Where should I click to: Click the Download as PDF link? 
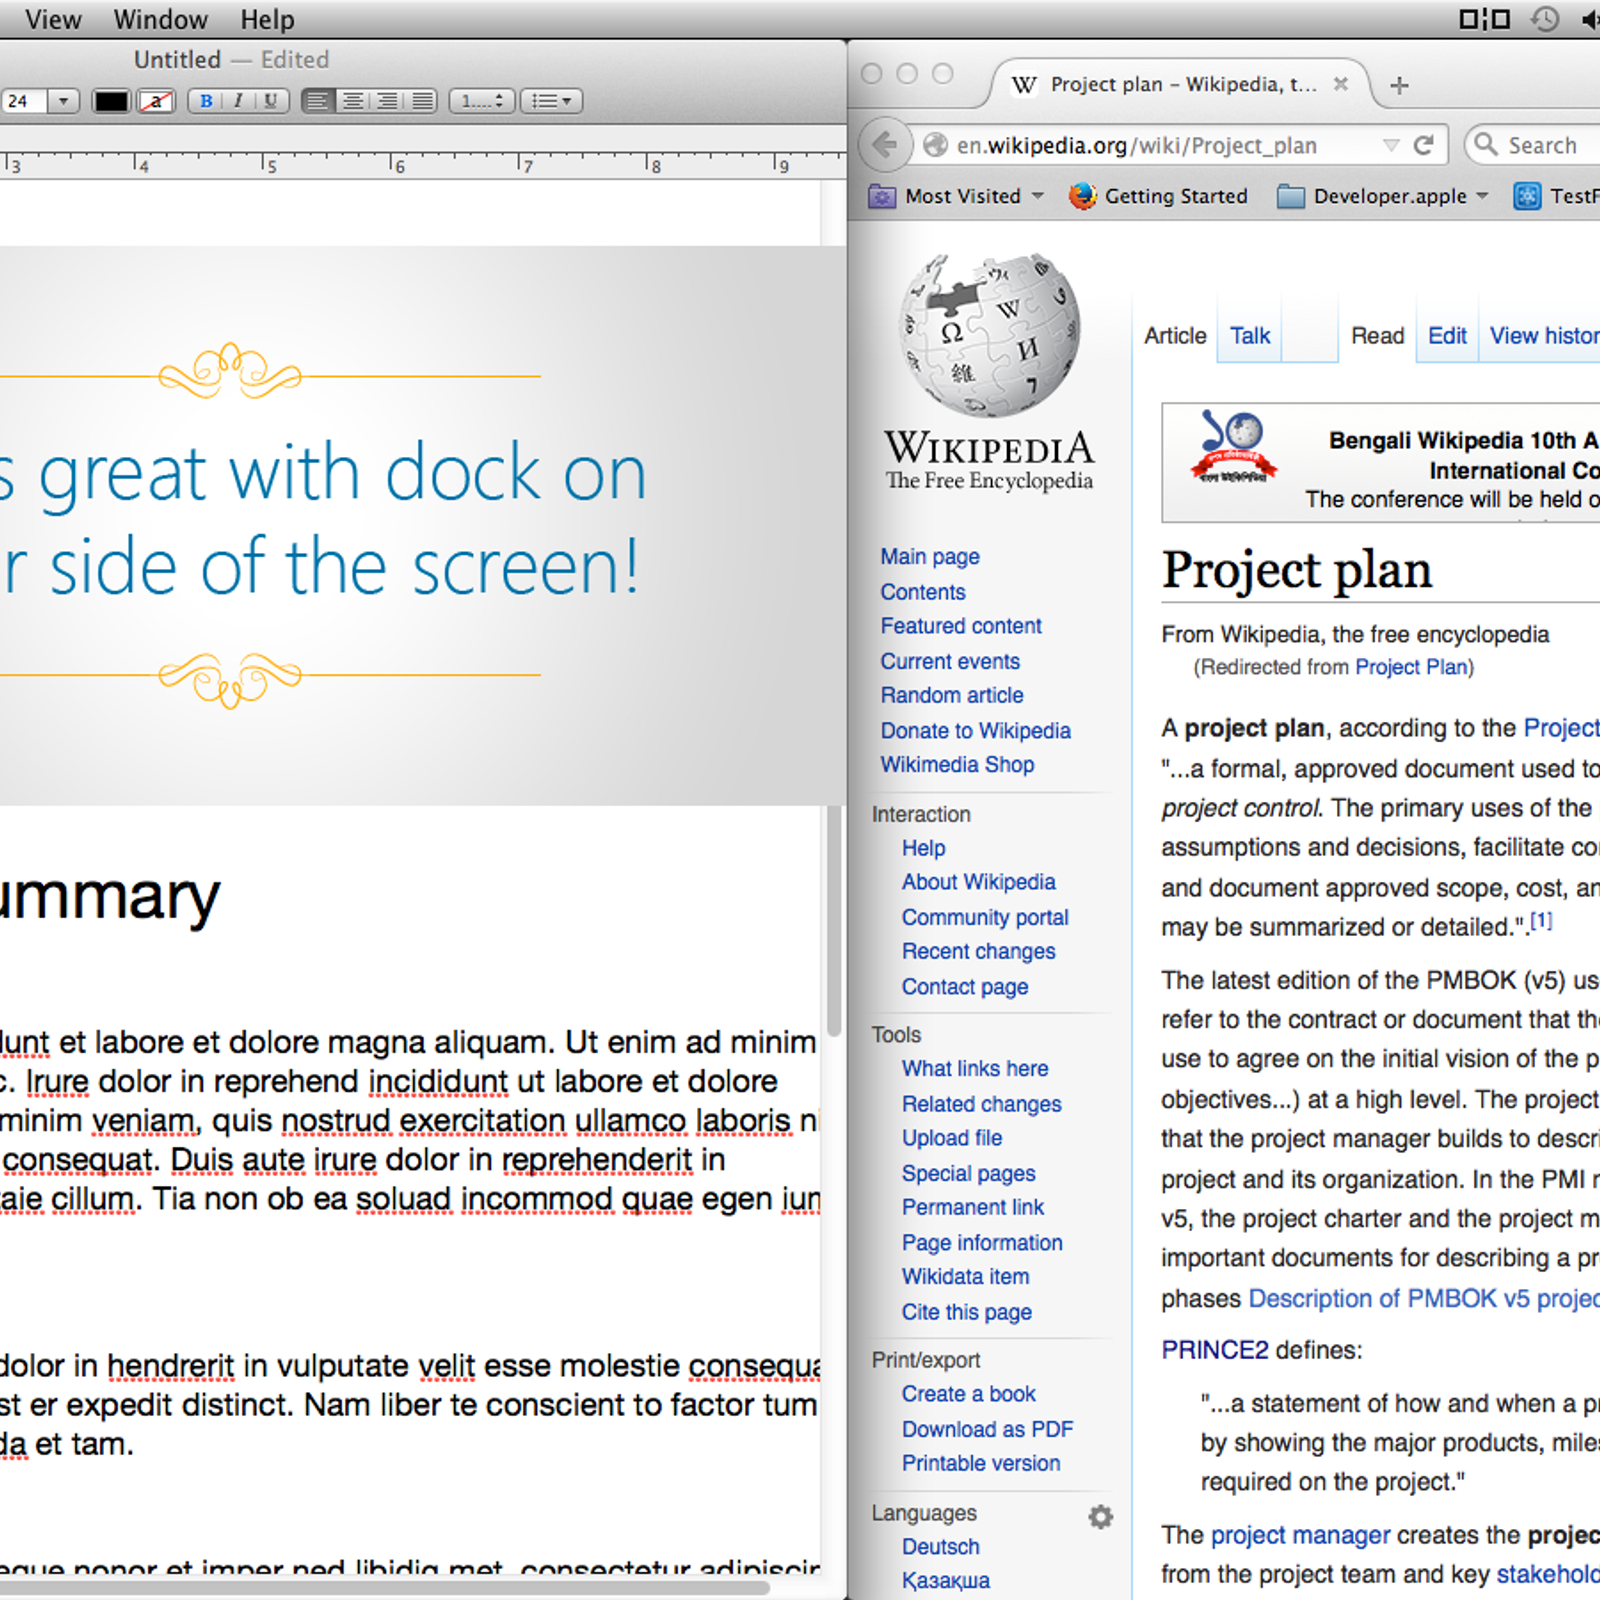coord(986,1429)
